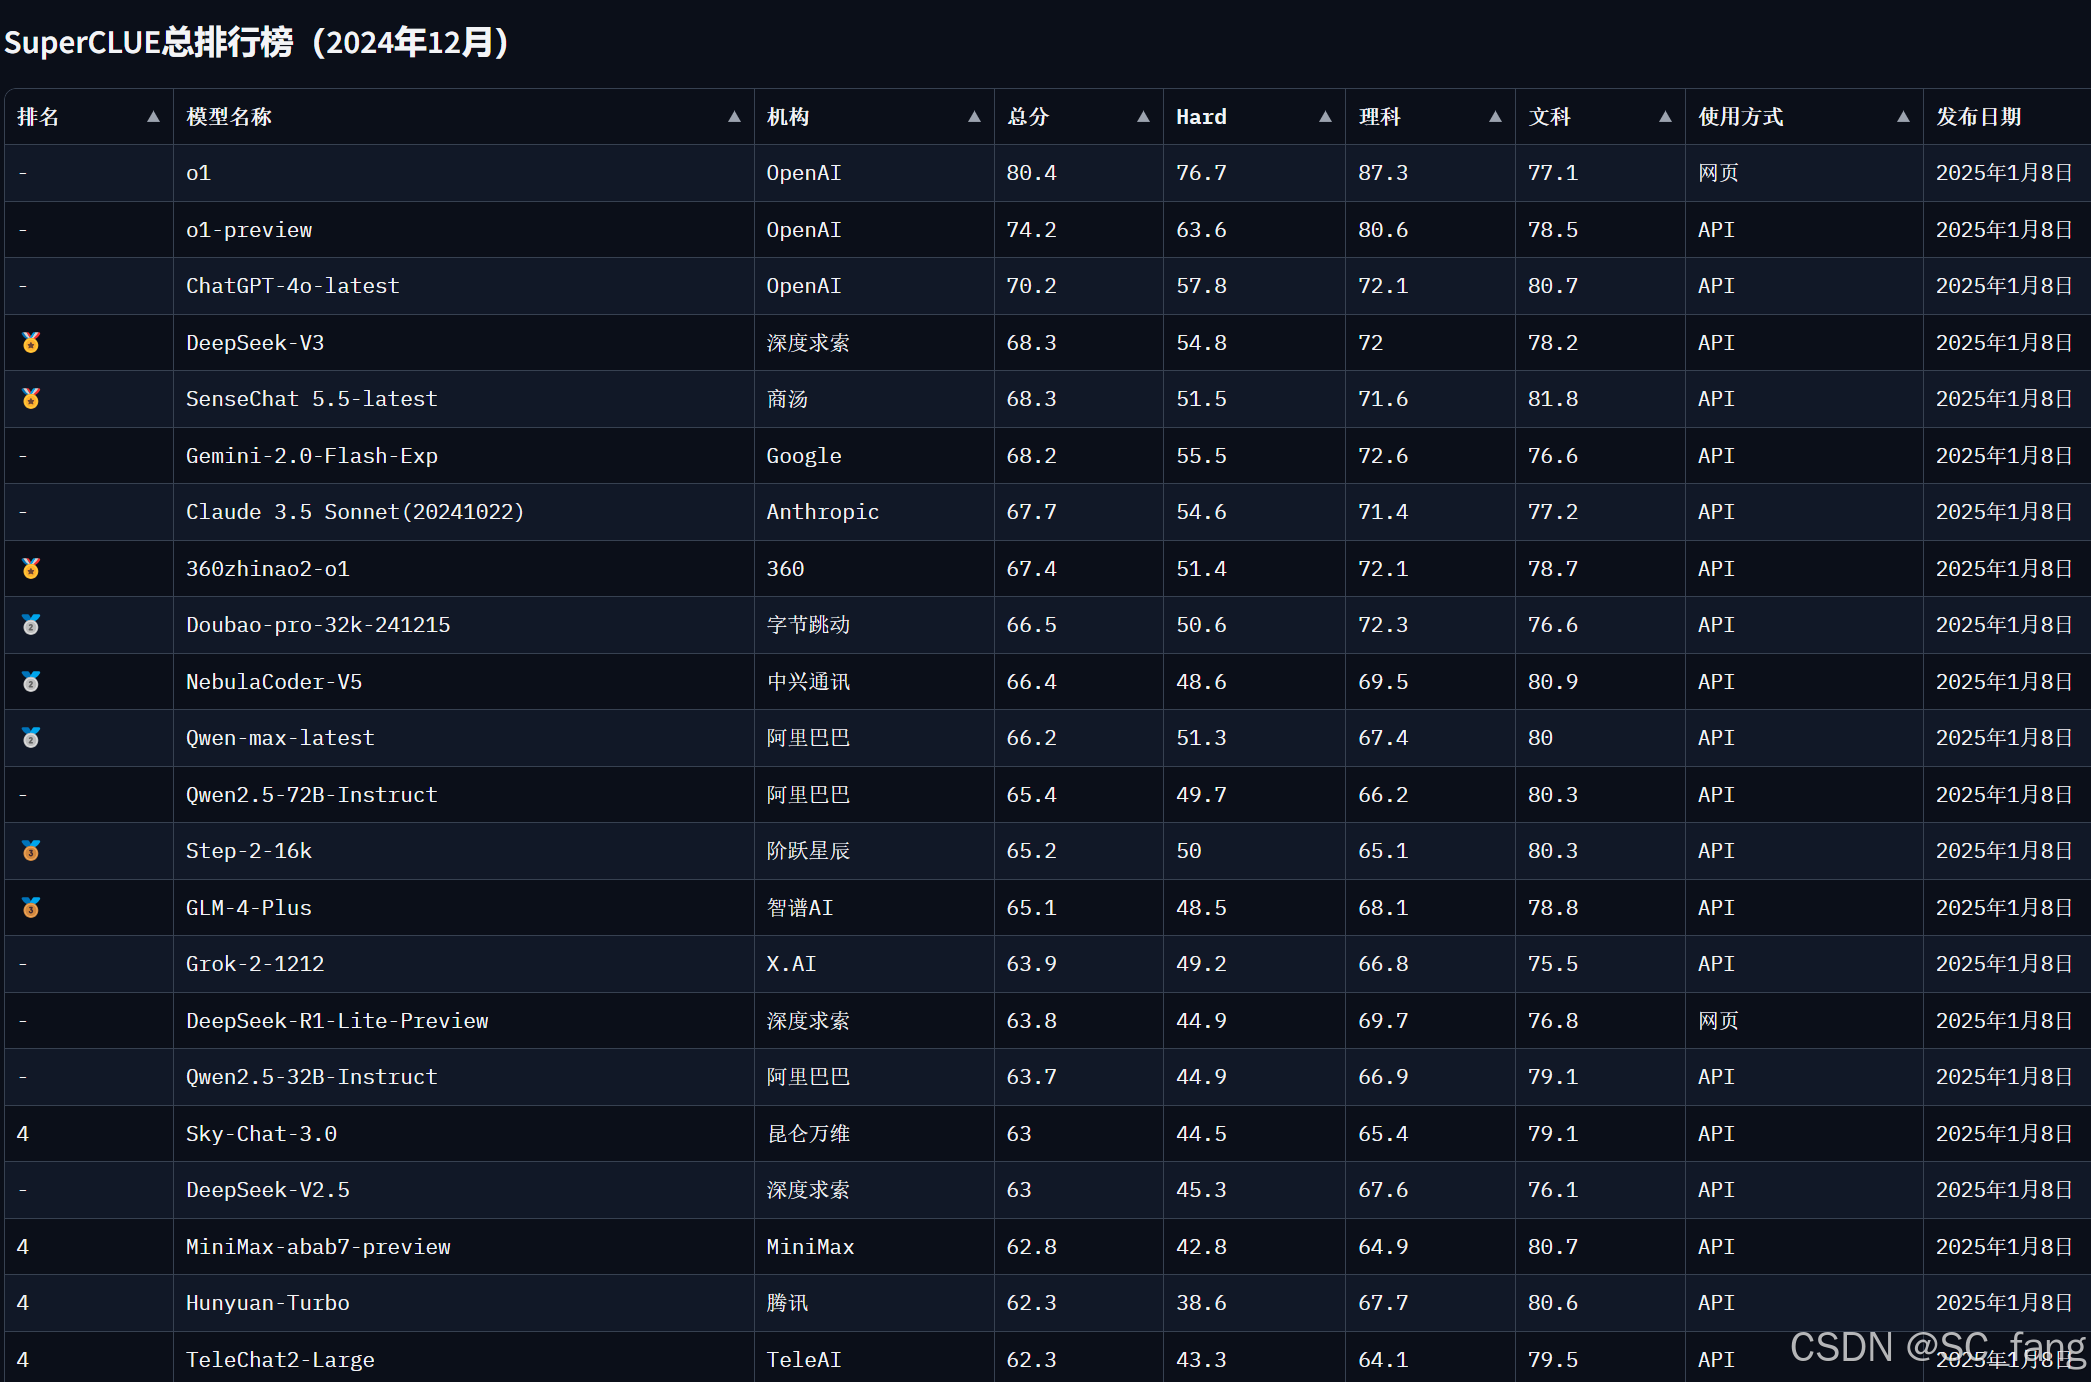This screenshot has width=2091, height=1382.
Task: Click the Hard column sort arrow
Action: tap(1325, 117)
